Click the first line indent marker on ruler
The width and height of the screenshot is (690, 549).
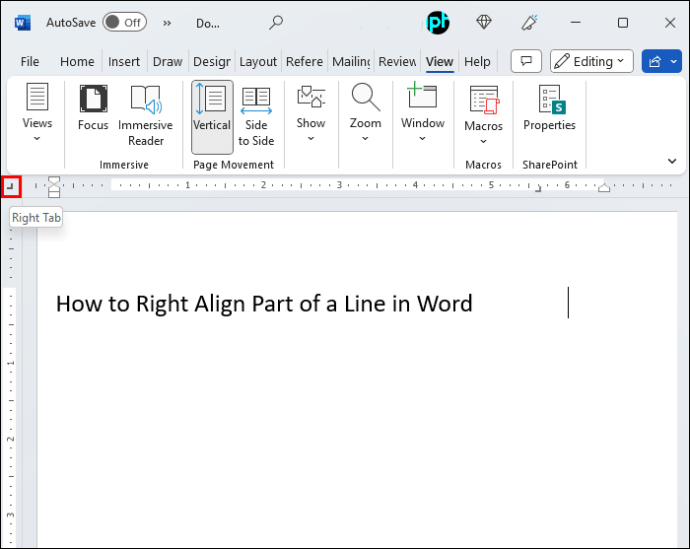point(54,180)
